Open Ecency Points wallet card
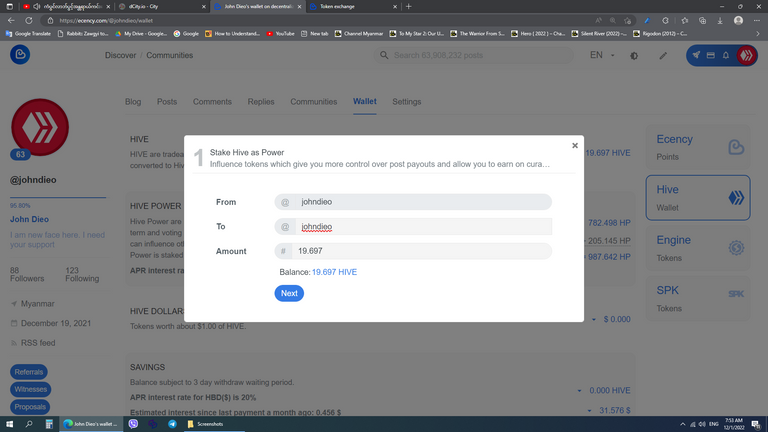 [x=698, y=147]
